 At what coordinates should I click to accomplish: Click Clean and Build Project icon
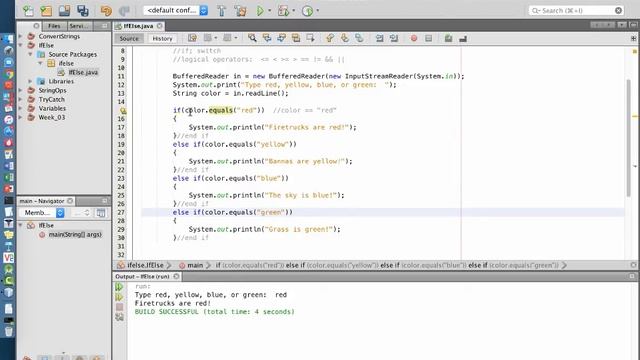240,11
